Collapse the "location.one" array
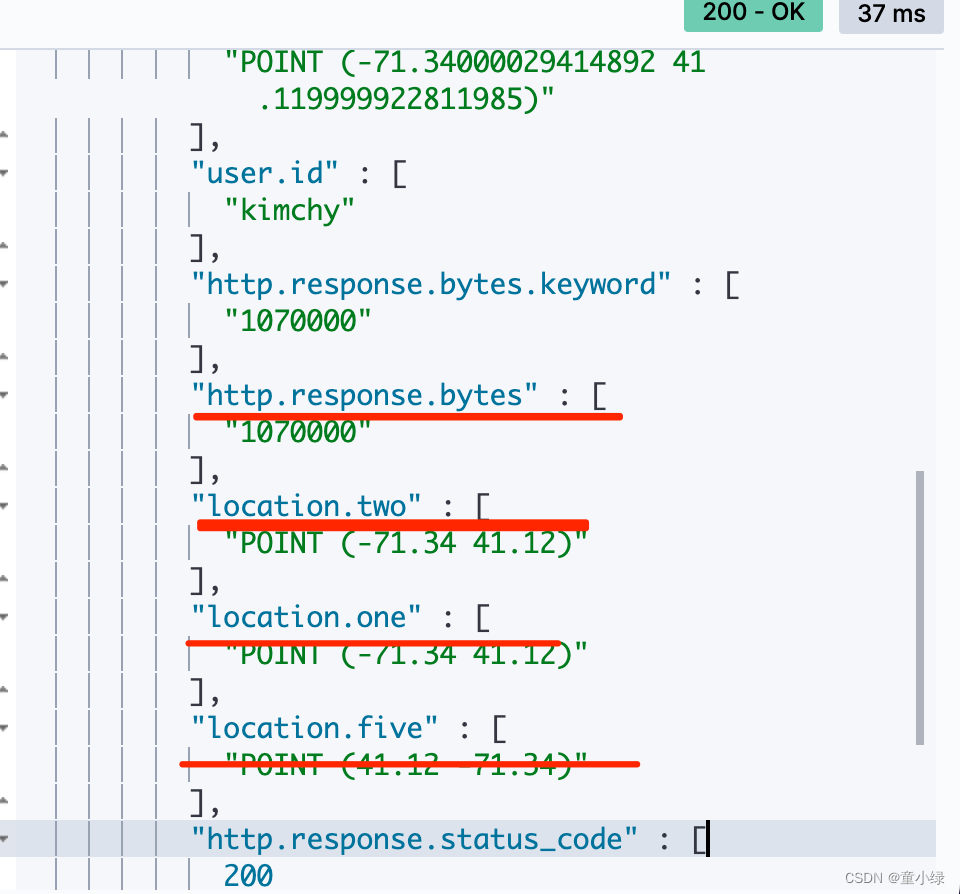 point(6,617)
